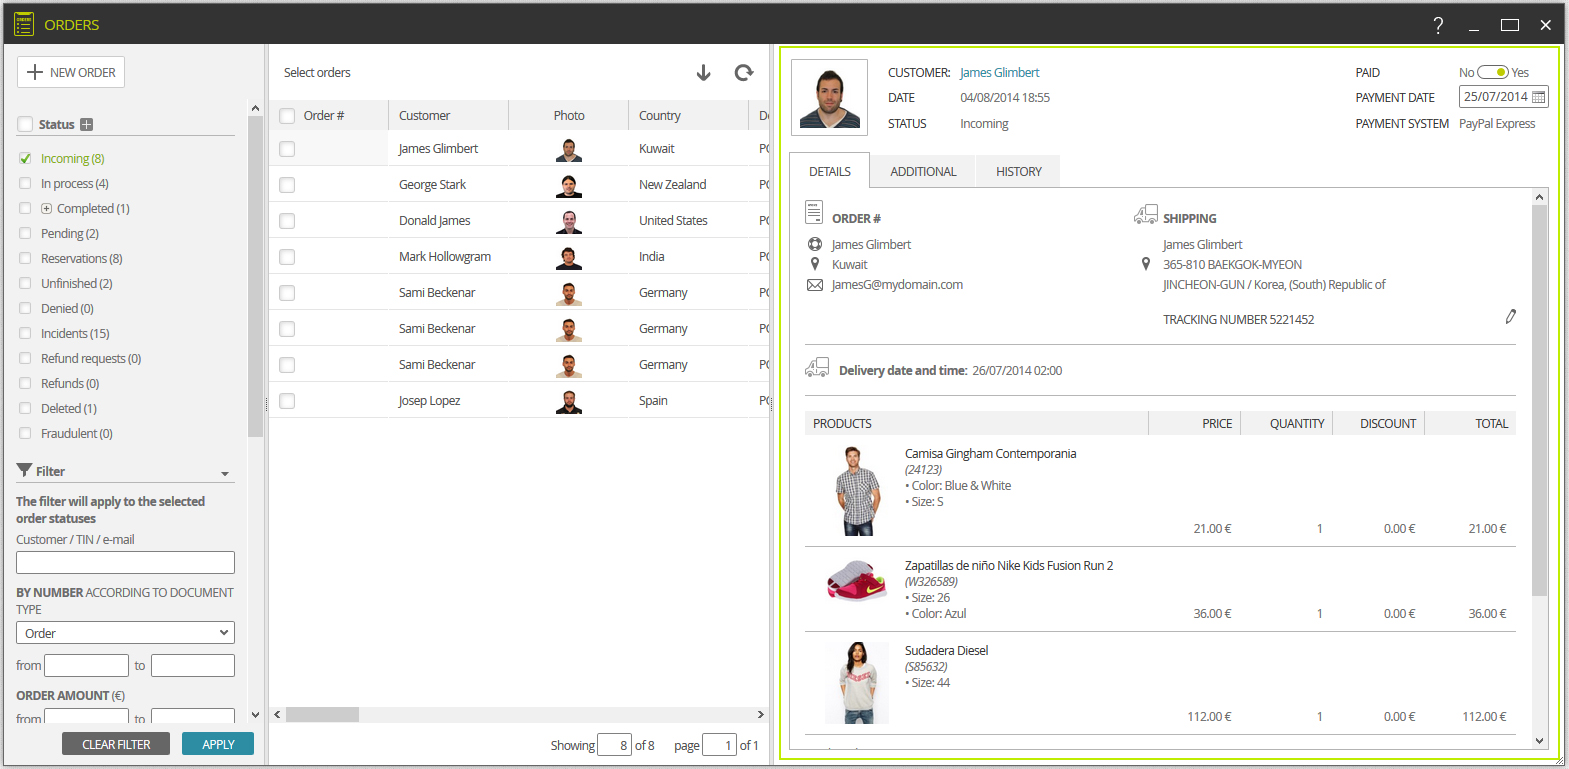Refresh the orders list

tap(744, 73)
